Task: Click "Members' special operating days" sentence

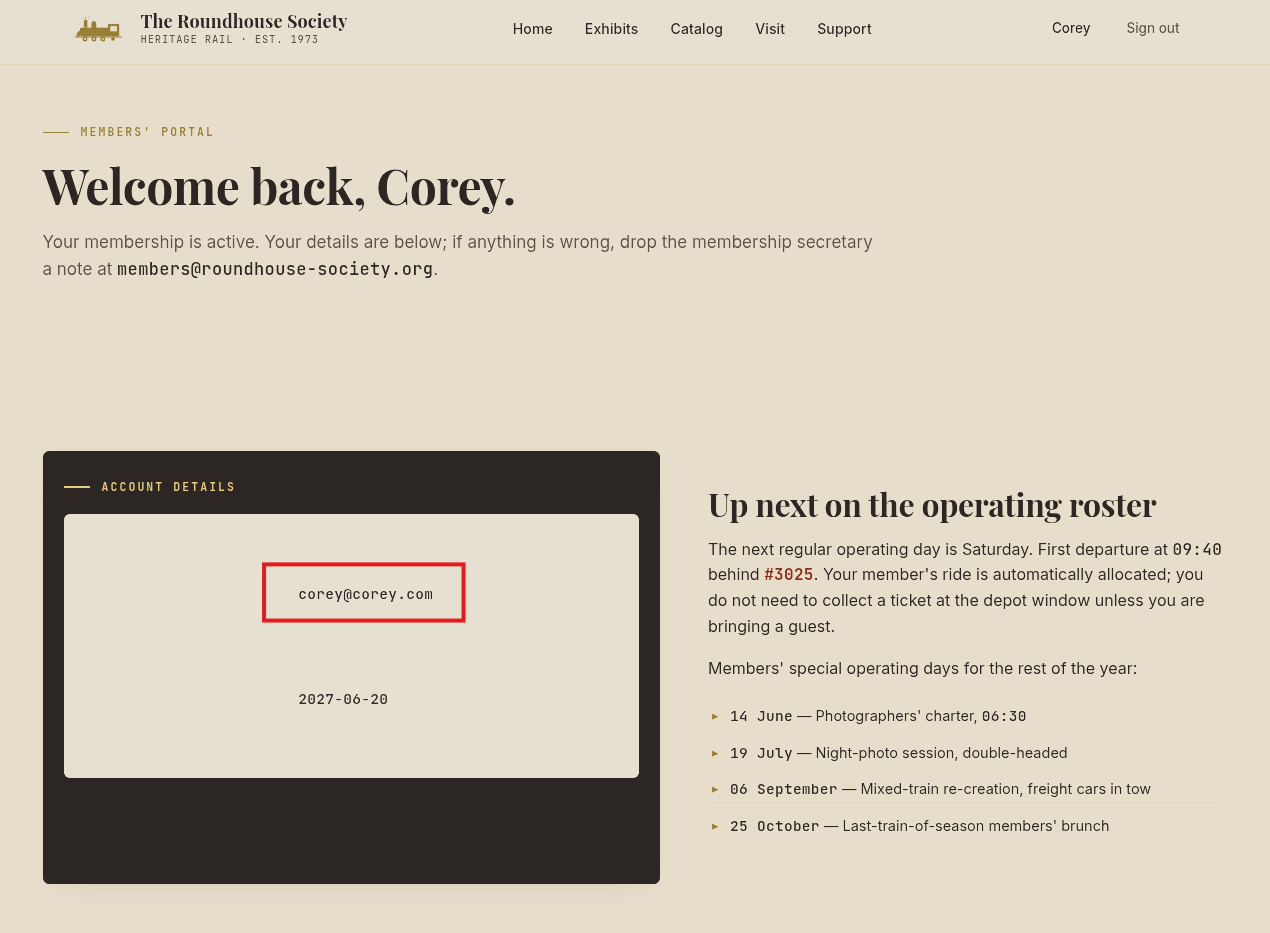Action: pyautogui.click(x=922, y=668)
